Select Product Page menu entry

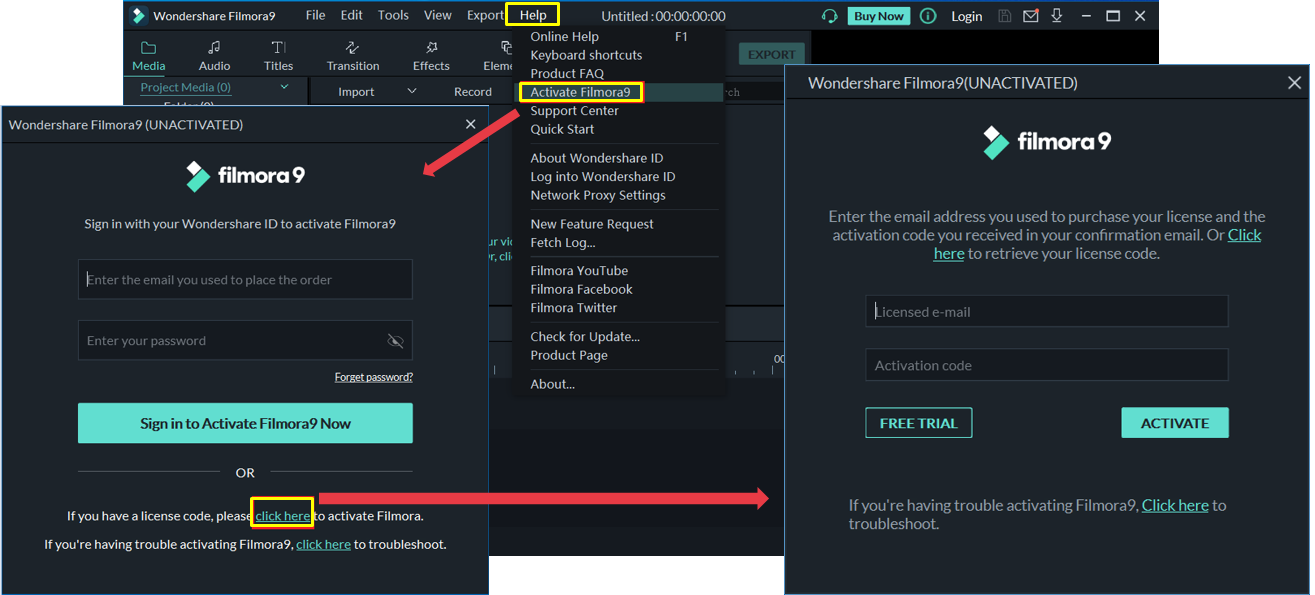569,355
